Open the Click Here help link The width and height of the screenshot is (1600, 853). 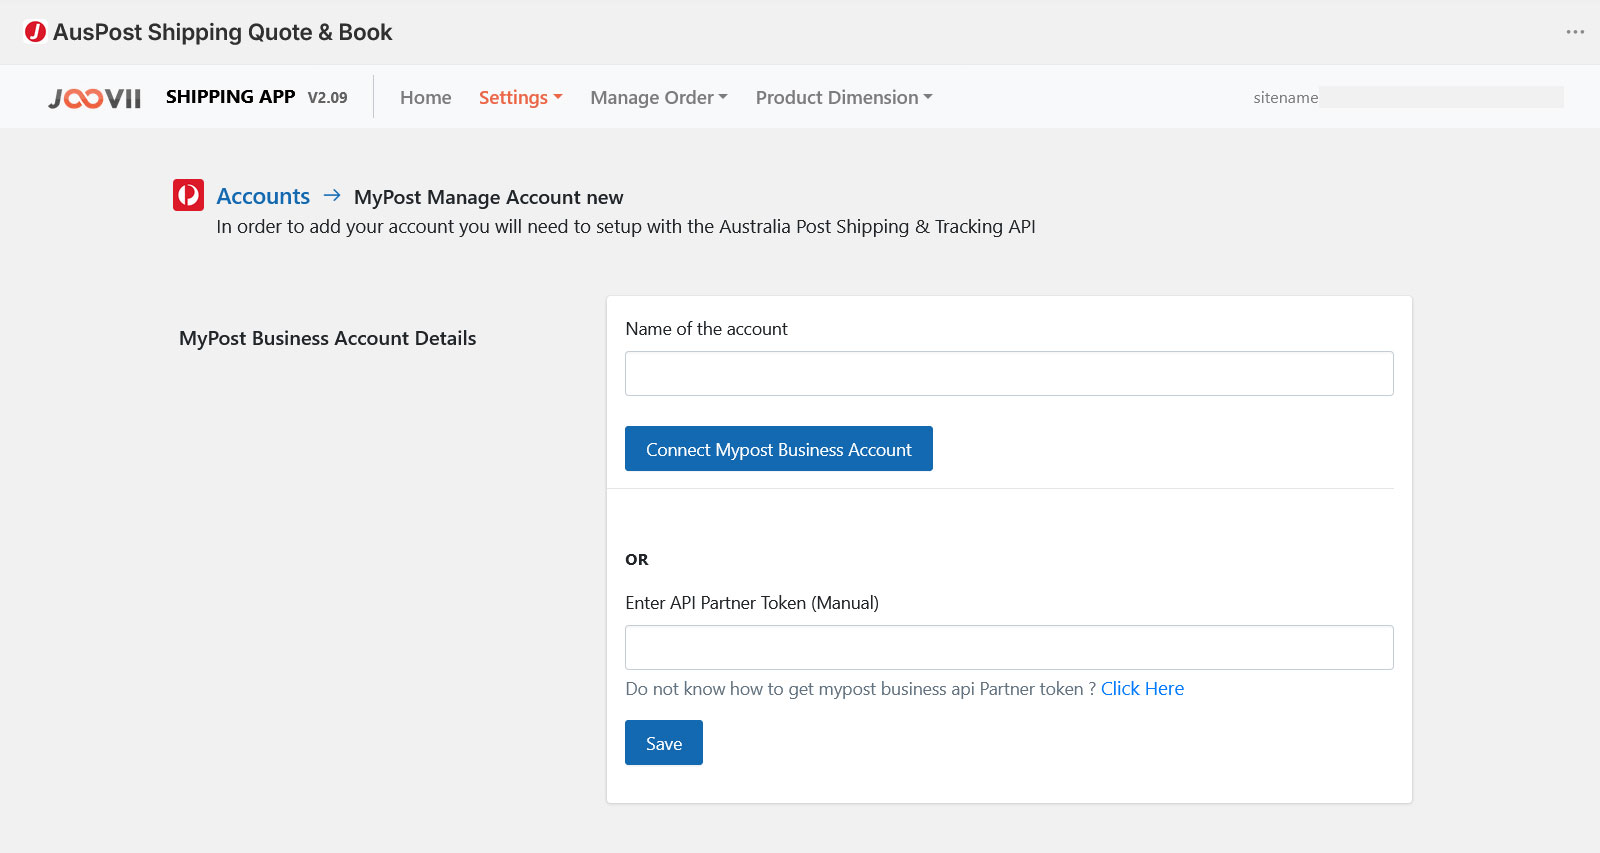[x=1142, y=688]
